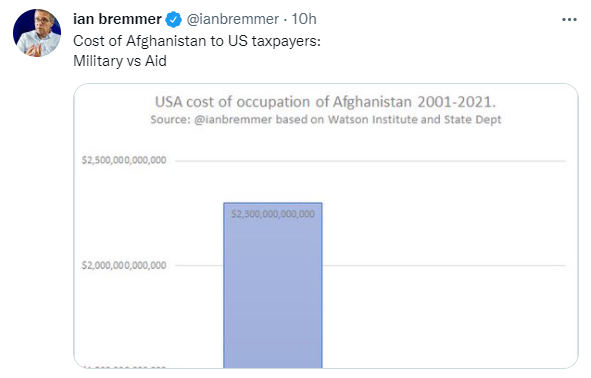Click the $2,000,000,000,000 axis label

(124, 265)
